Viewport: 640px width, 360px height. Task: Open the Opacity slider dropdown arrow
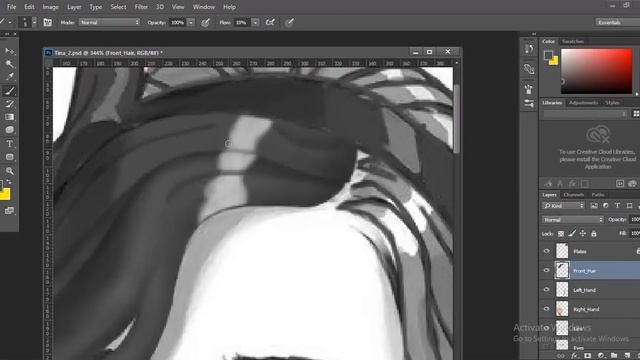pyautogui.click(x=191, y=22)
